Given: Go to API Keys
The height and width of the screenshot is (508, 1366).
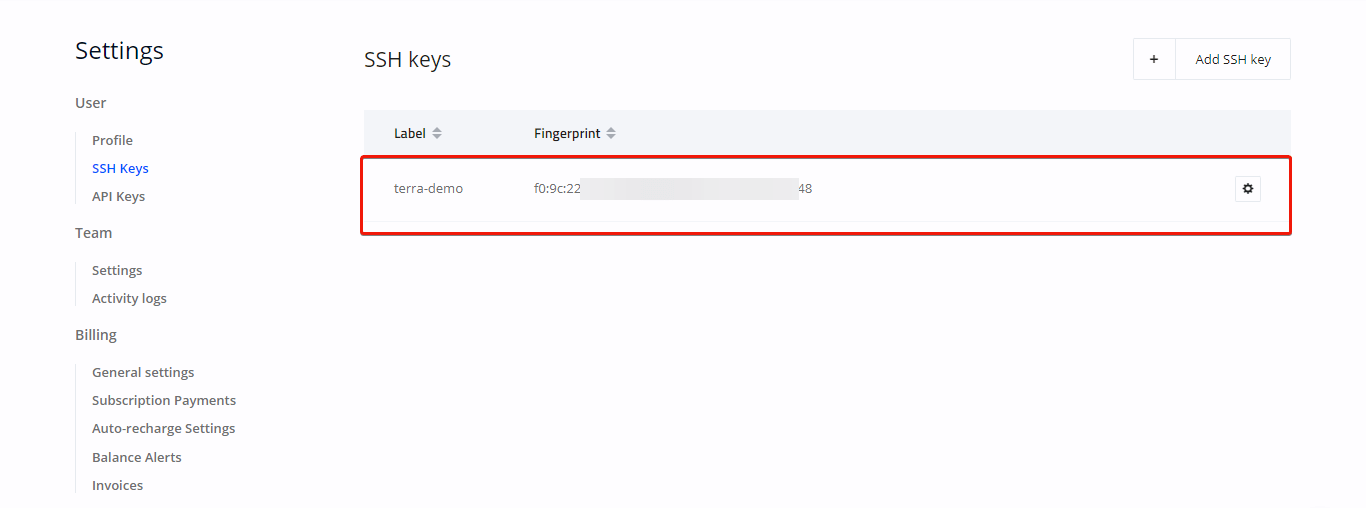Looking at the screenshot, I should [118, 196].
